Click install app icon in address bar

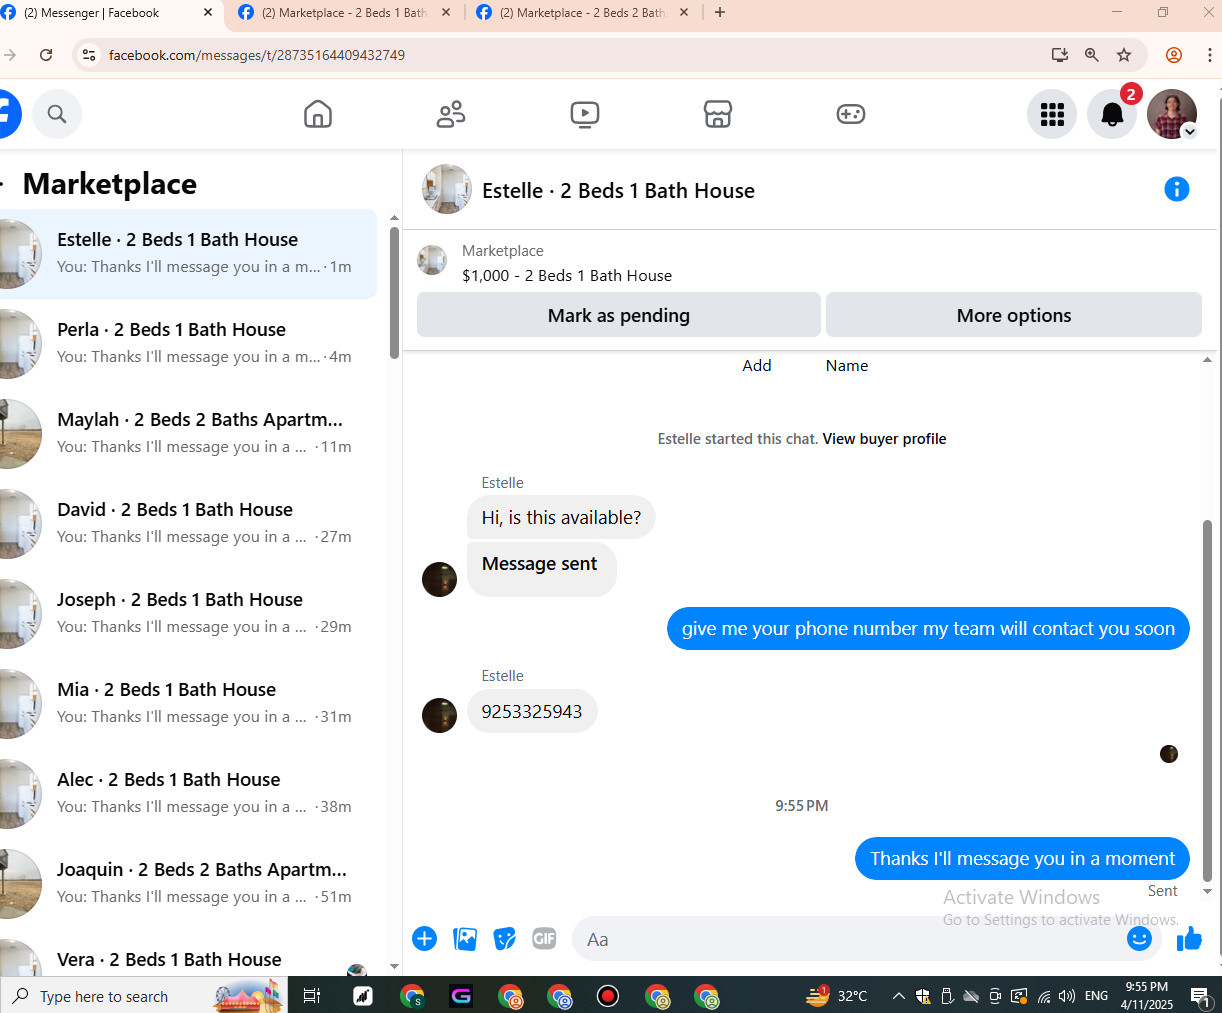[1060, 55]
